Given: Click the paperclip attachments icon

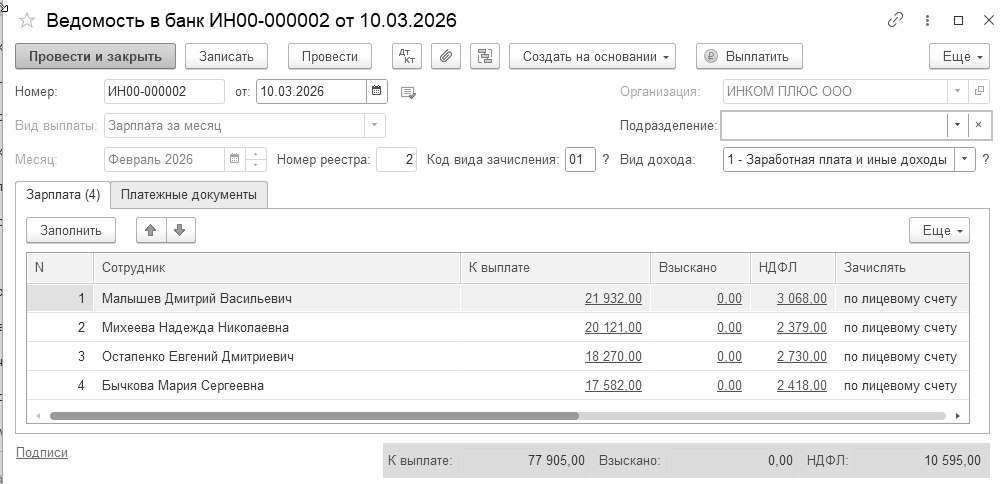Looking at the screenshot, I should point(447,56).
